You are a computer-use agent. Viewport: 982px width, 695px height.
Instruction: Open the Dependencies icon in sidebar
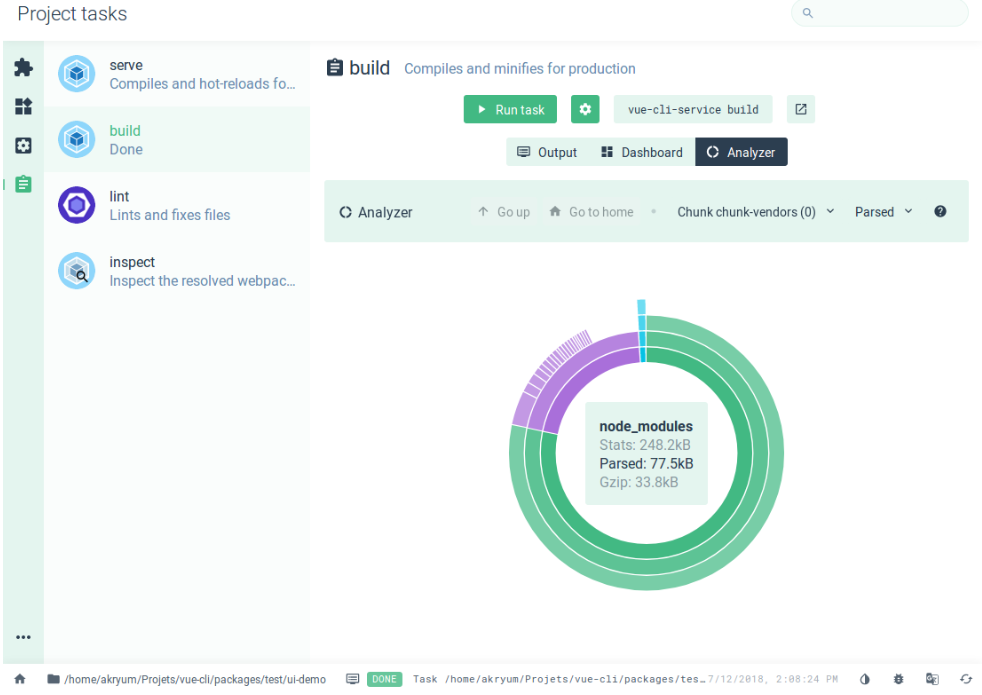23,107
